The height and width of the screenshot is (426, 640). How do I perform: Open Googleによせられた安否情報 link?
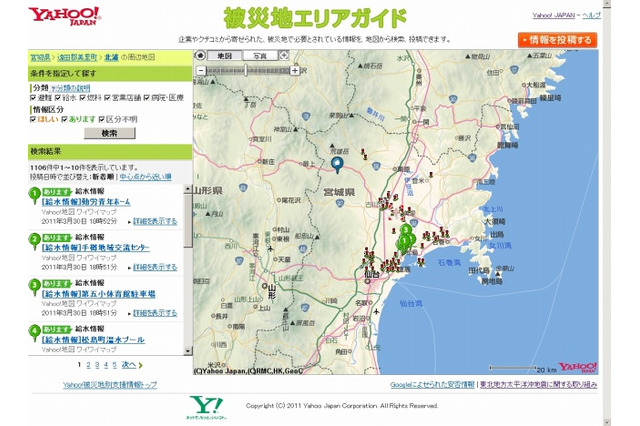click(x=432, y=385)
